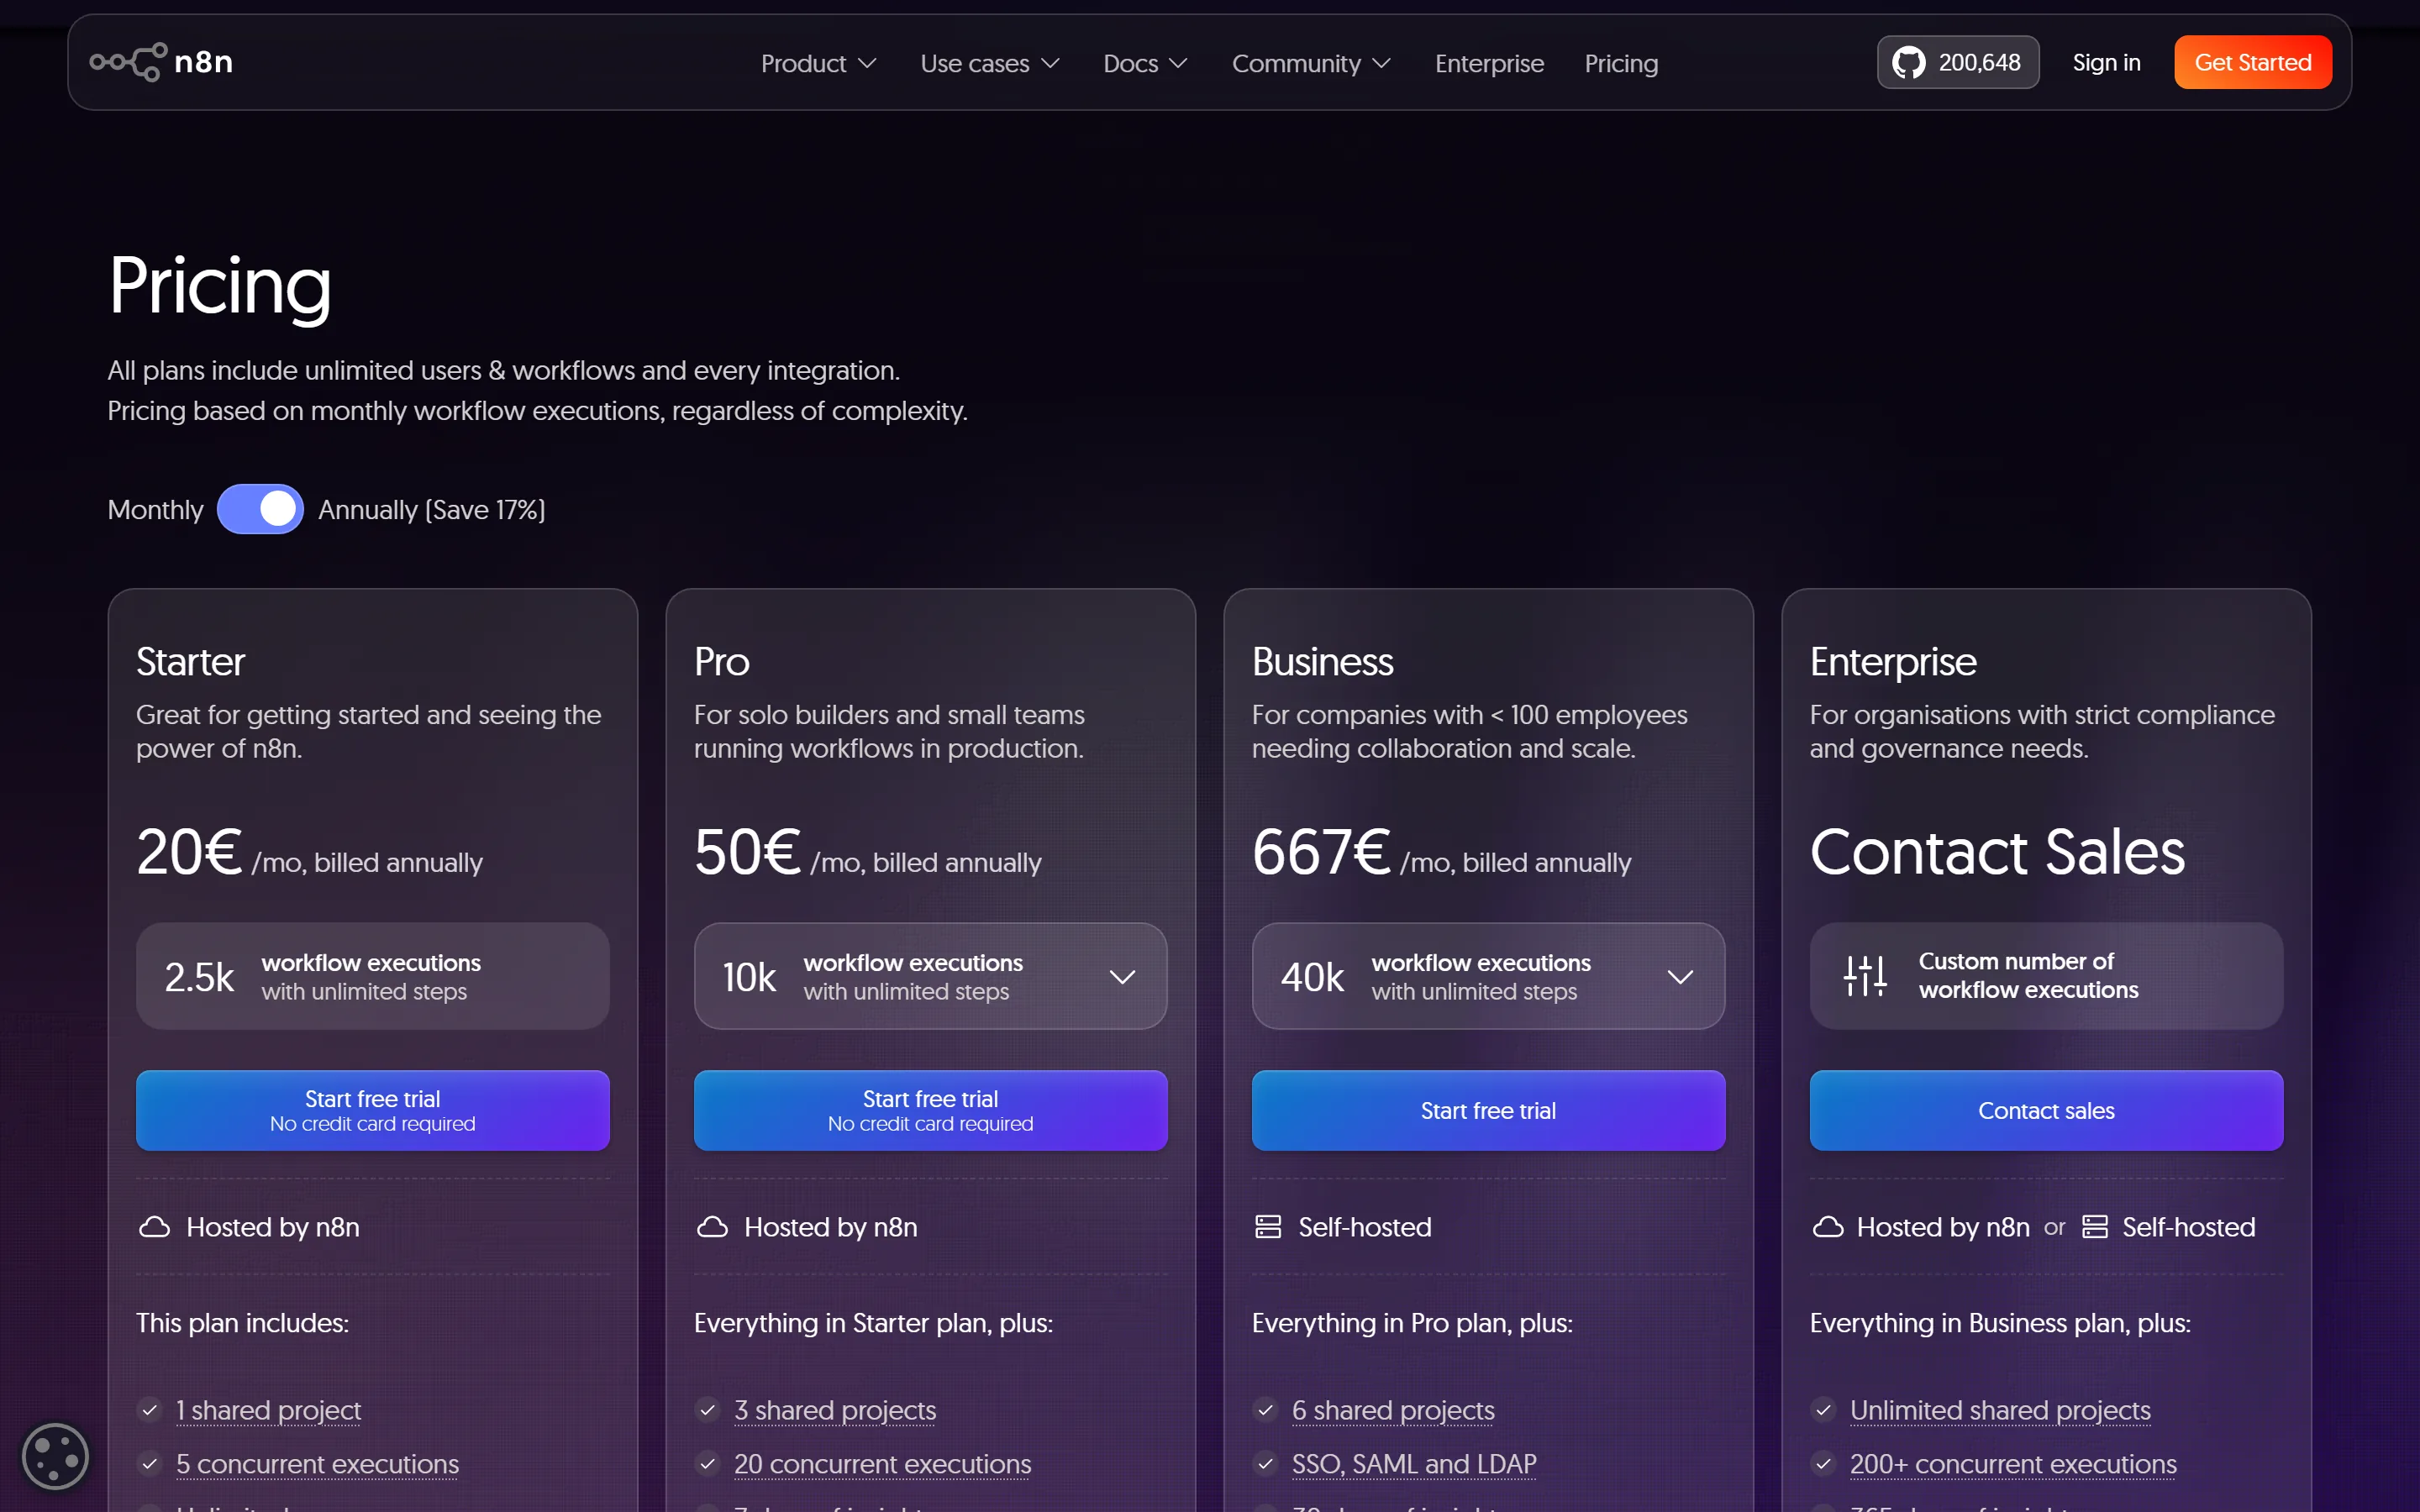Image resolution: width=2420 pixels, height=1512 pixels.
Task: Click cloud icon beside Starter's Hosted by n8n
Action: [x=154, y=1227]
